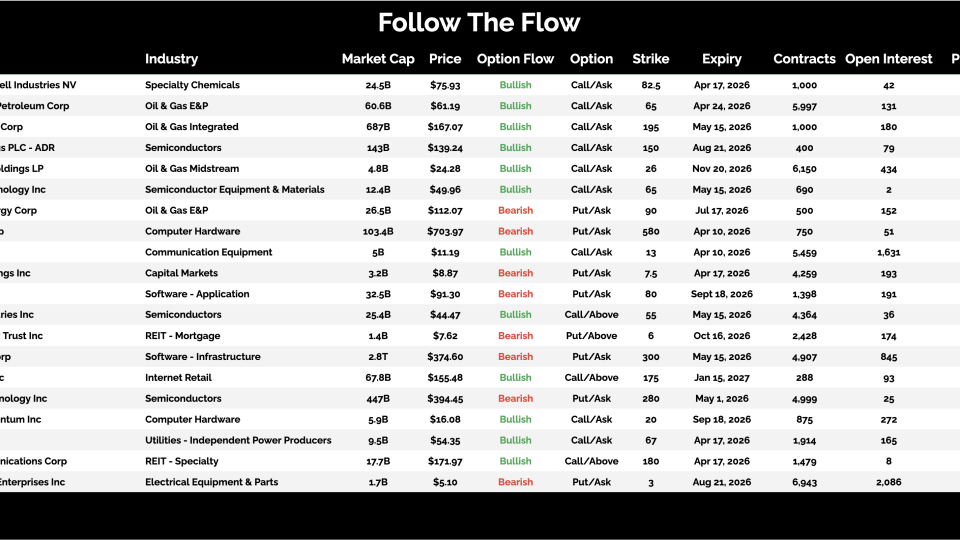
Task: Click the Oil & Gas Integrated cell
Action: [x=192, y=127]
